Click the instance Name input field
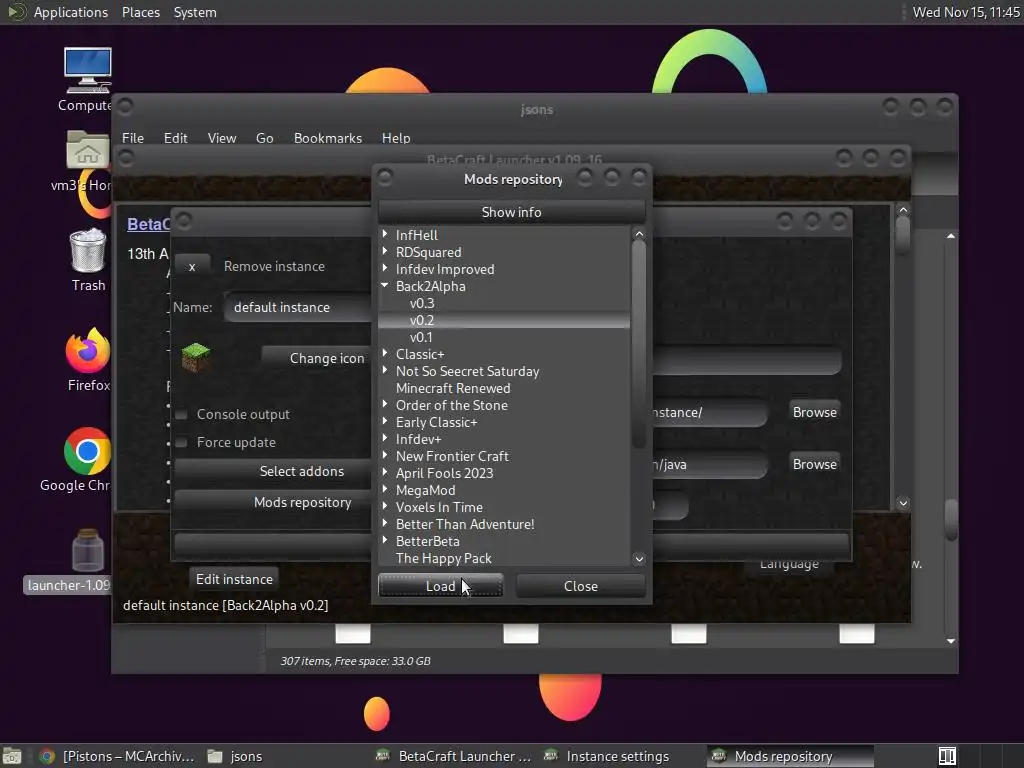Viewport: 1024px width, 768px height. [298, 307]
